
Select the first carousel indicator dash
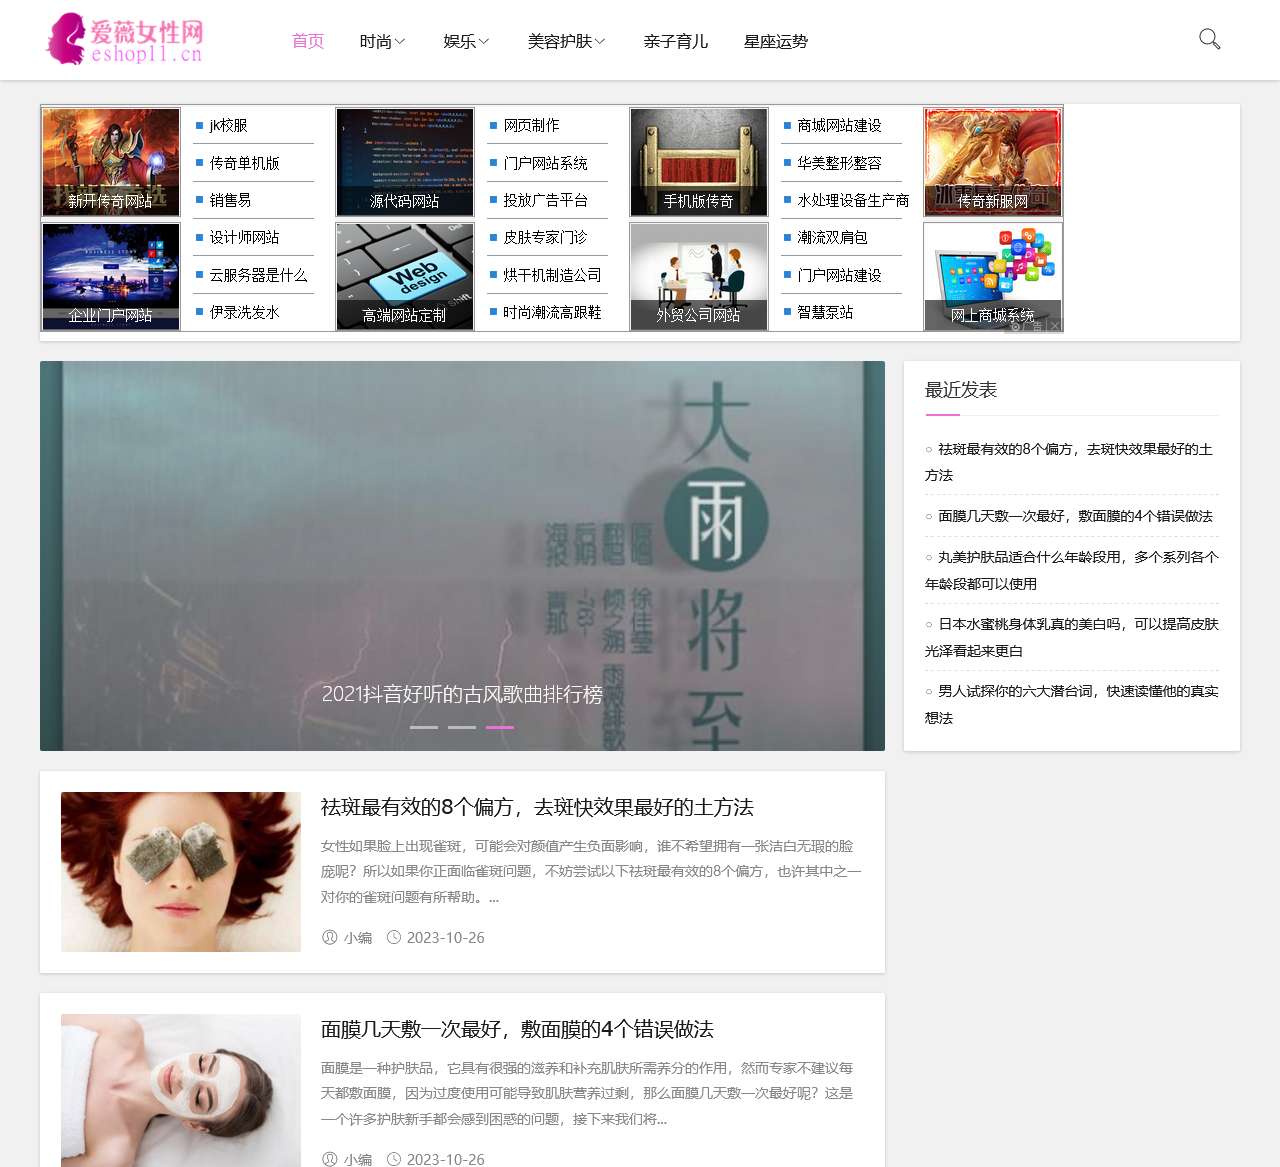[x=424, y=727]
